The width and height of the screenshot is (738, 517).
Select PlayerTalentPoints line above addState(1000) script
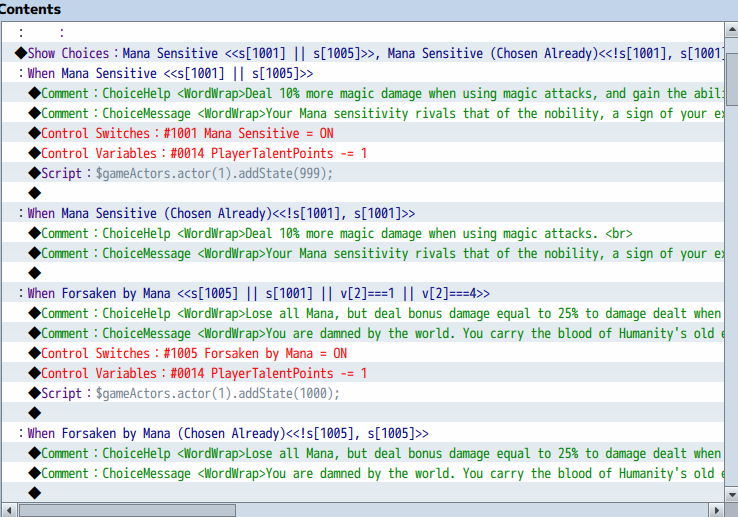tap(204, 373)
